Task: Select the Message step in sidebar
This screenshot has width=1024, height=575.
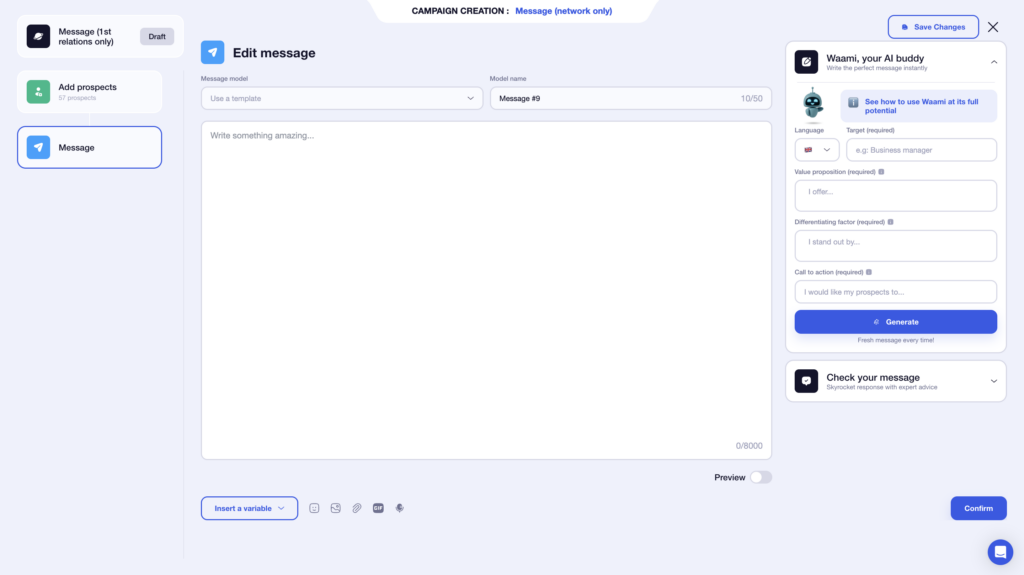Action: [89, 148]
